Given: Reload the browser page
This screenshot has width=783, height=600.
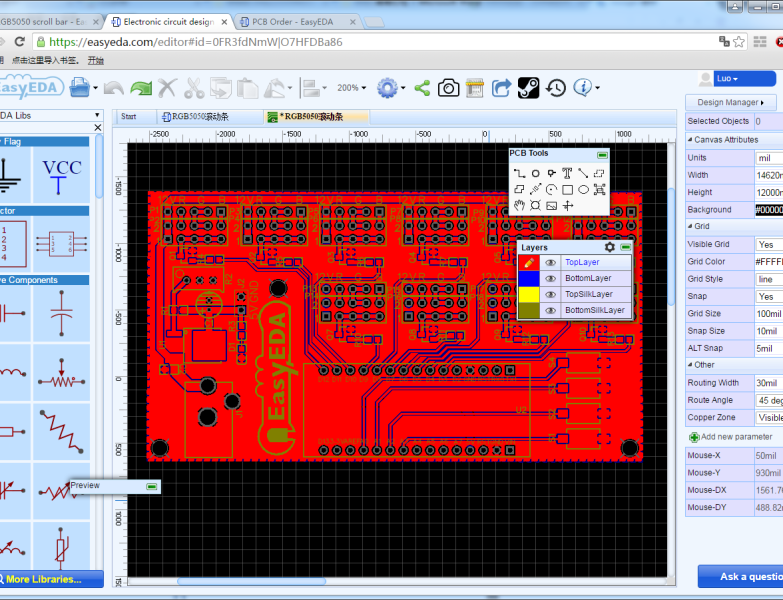Looking at the screenshot, I should coord(19,42).
